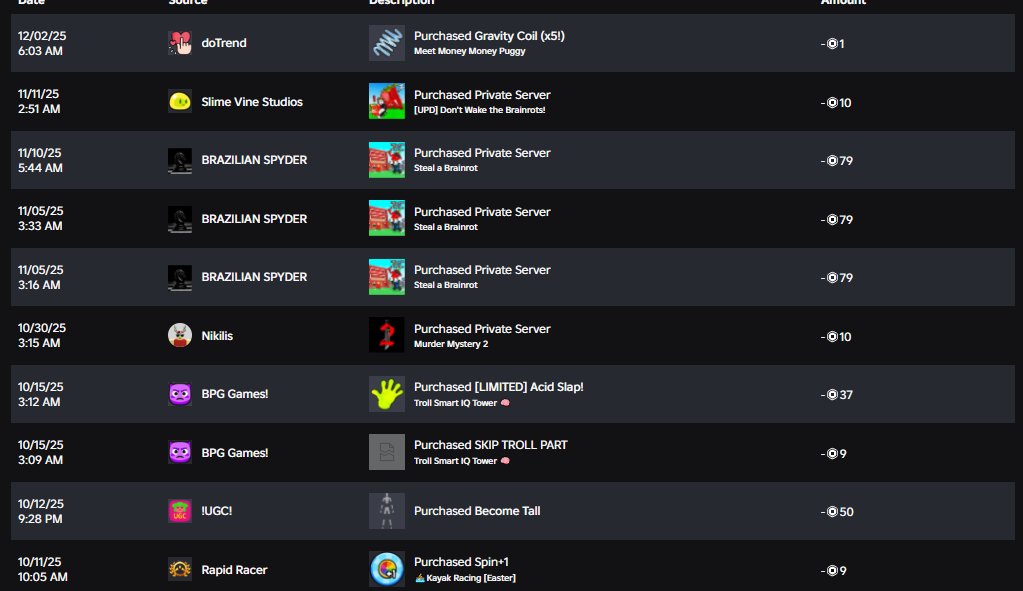1023x591 pixels.
Task: Click Purchased [LIMITED] Acid Slap! description
Action: point(498,387)
